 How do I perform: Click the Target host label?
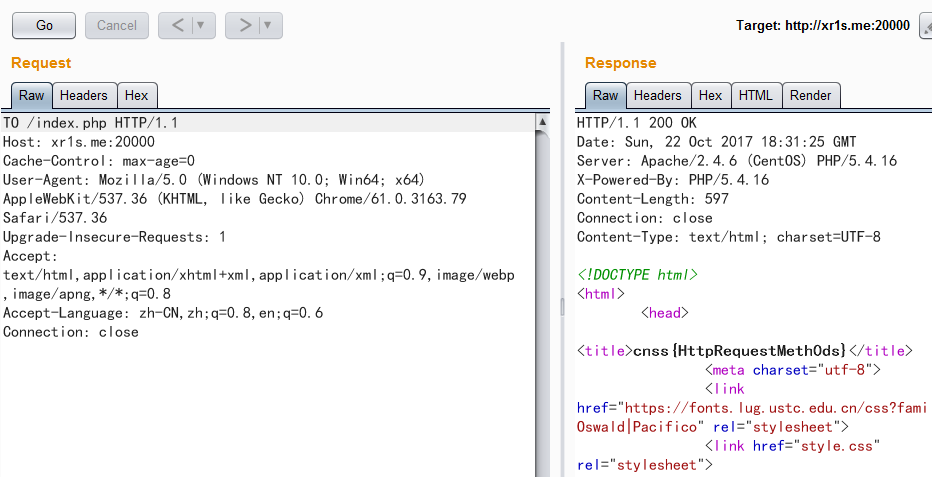[822, 26]
